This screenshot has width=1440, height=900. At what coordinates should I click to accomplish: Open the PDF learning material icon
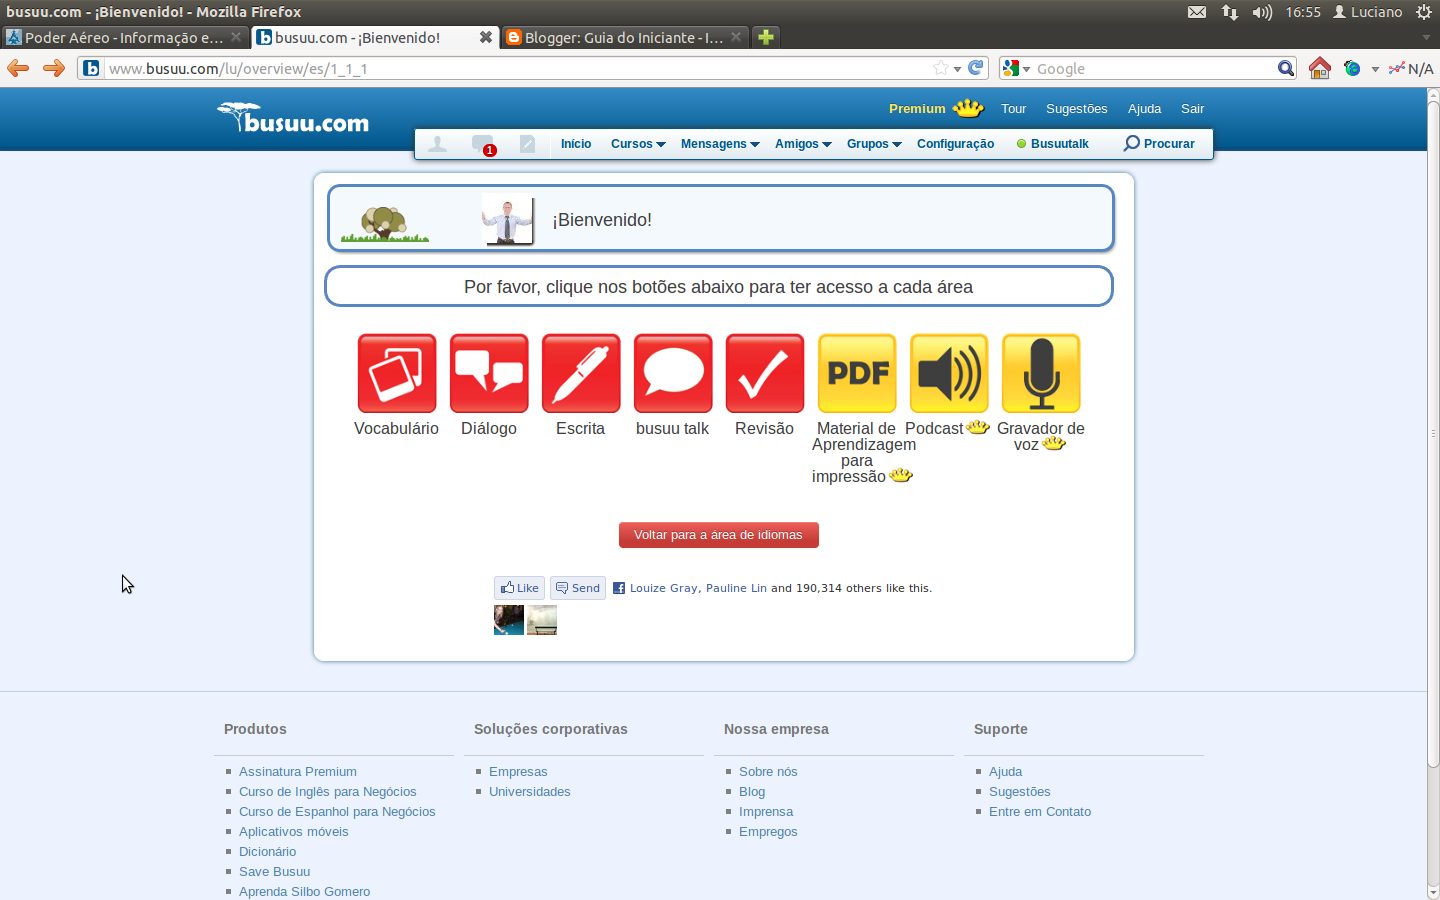click(x=857, y=373)
